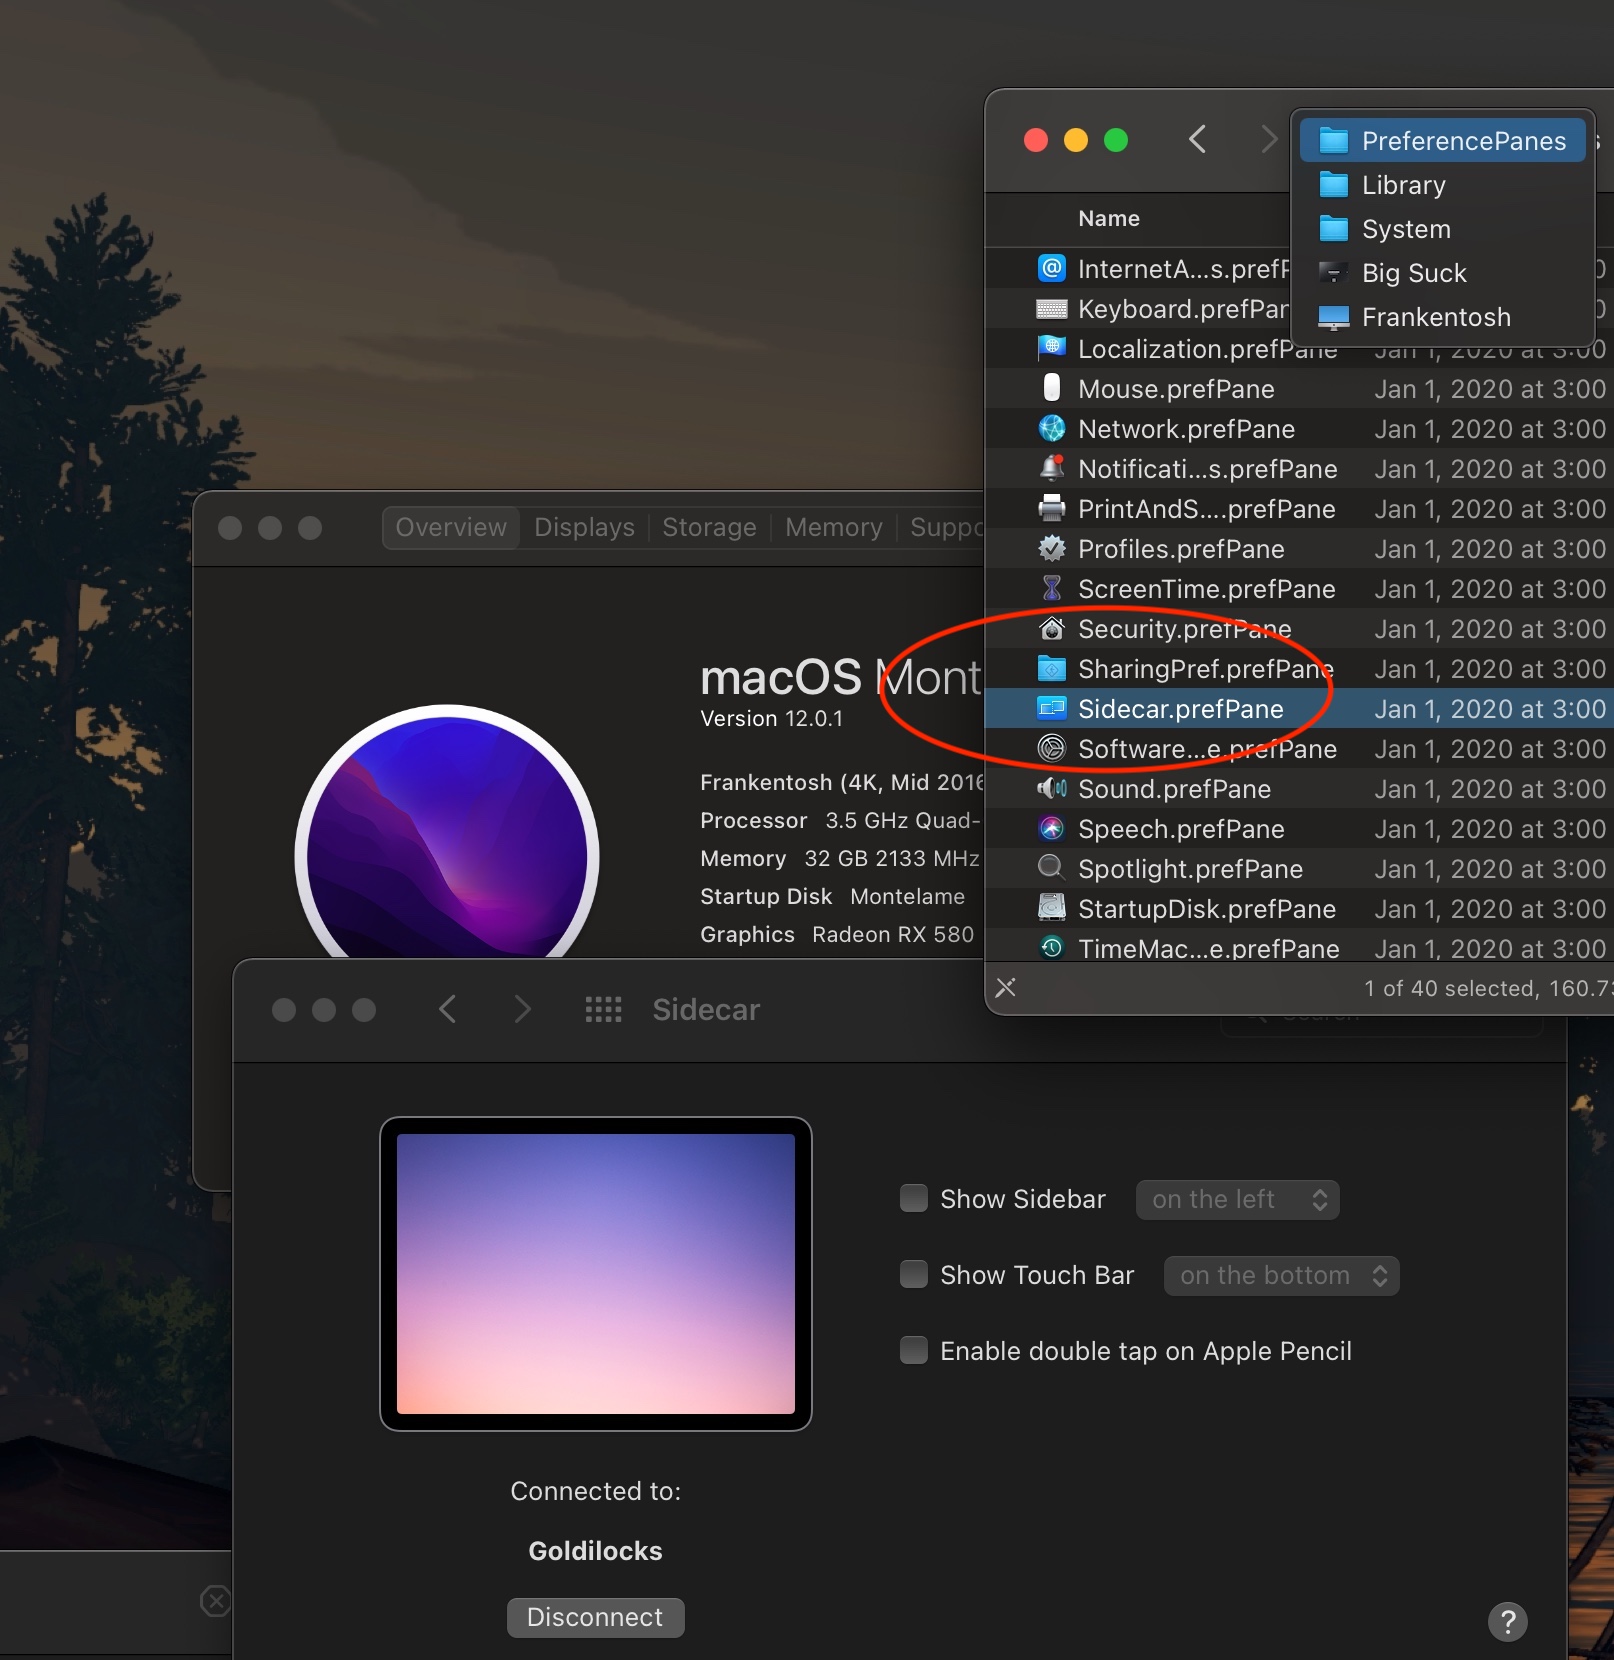This screenshot has height=1660, width=1614.
Task: Click the date modified for Sound.prefPane
Action: (x=1490, y=789)
